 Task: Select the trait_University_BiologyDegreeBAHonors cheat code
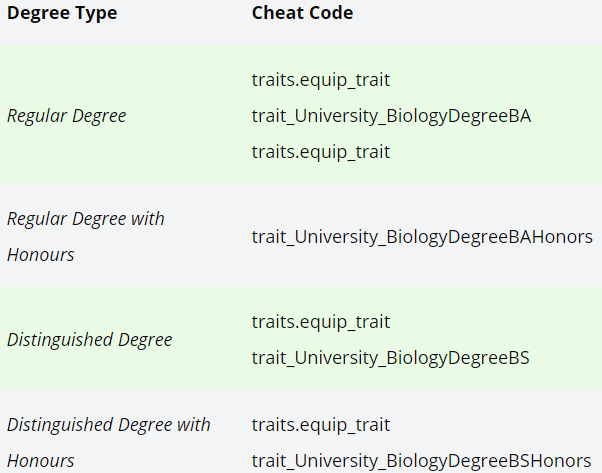tap(422, 237)
